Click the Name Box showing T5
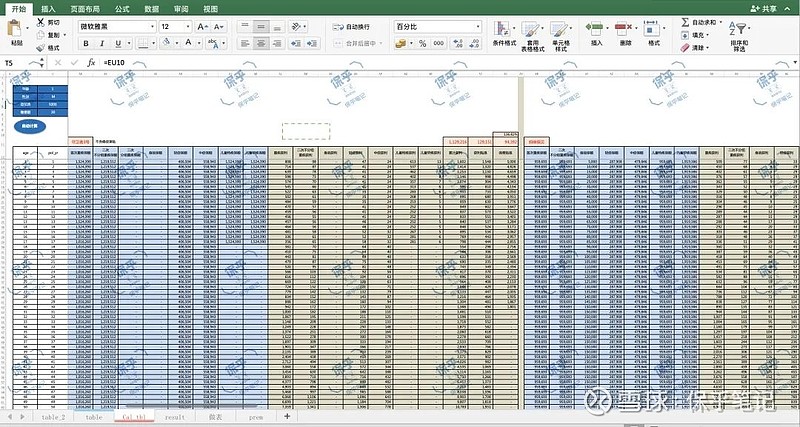This screenshot has height=427, width=800. coord(18,62)
